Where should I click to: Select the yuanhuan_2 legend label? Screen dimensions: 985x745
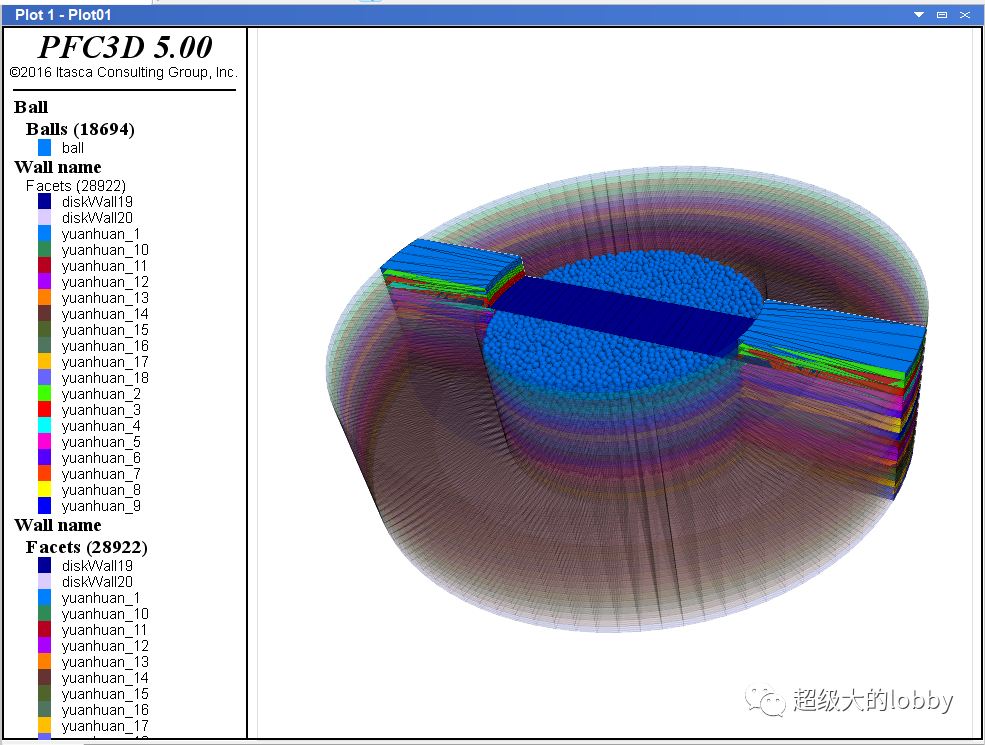tap(101, 394)
